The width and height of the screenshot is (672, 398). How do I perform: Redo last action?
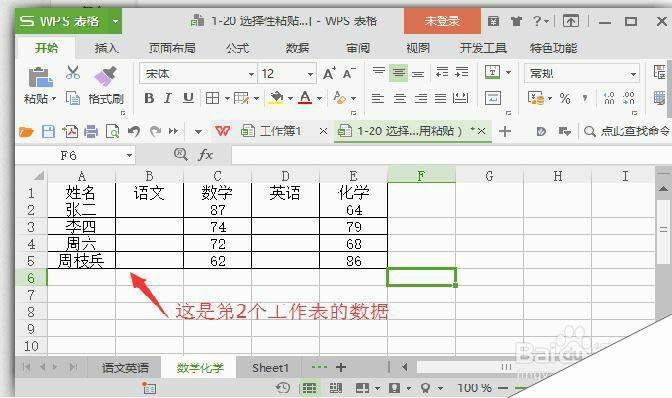click(x=155, y=131)
